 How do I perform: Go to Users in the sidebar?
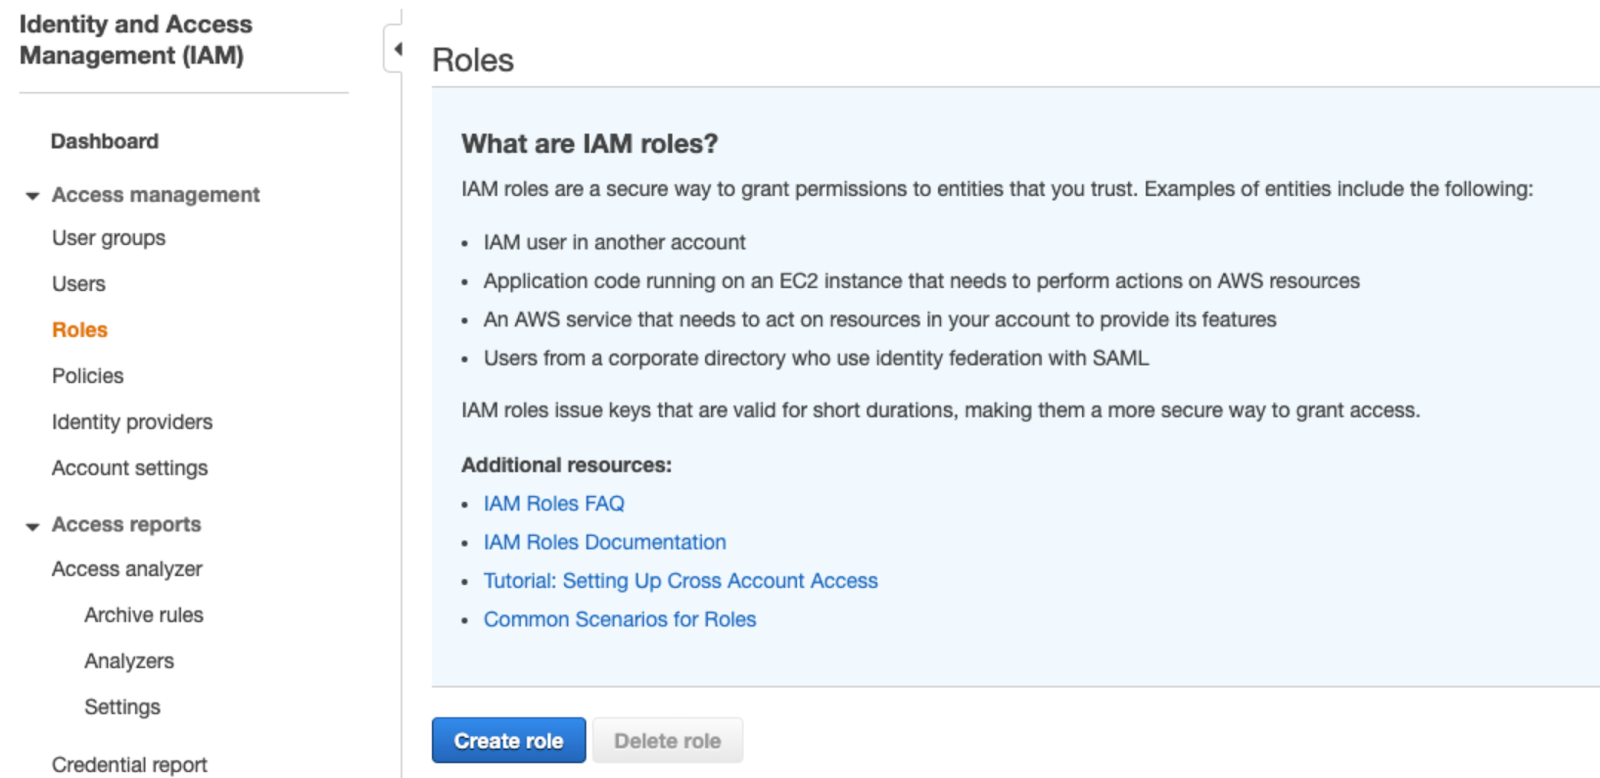[79, 284]
